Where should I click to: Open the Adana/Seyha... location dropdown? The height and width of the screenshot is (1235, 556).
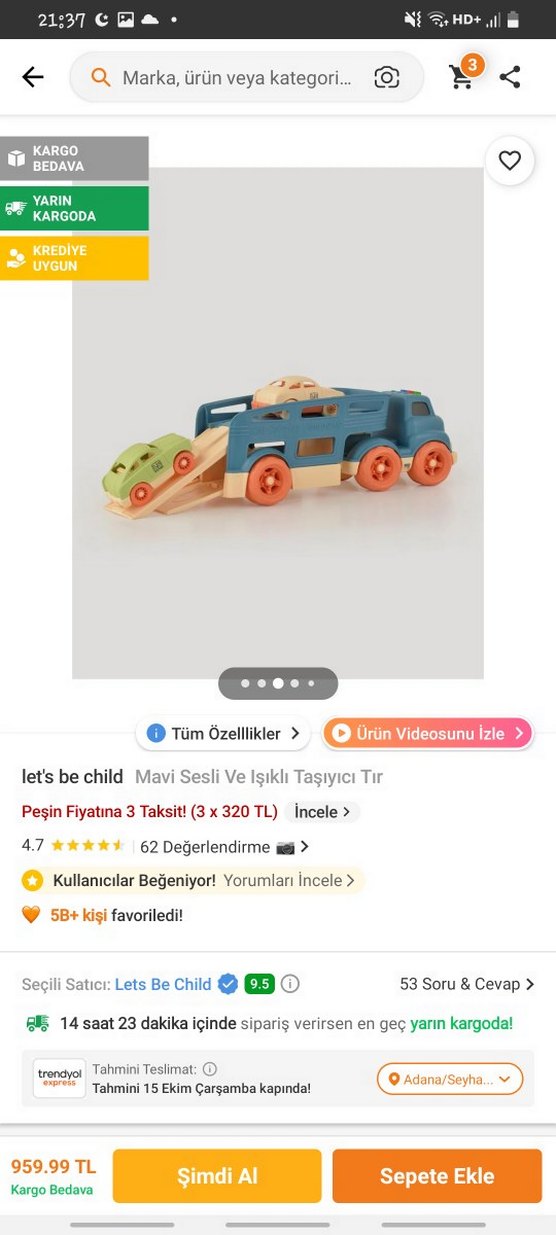coord(450,1079)
